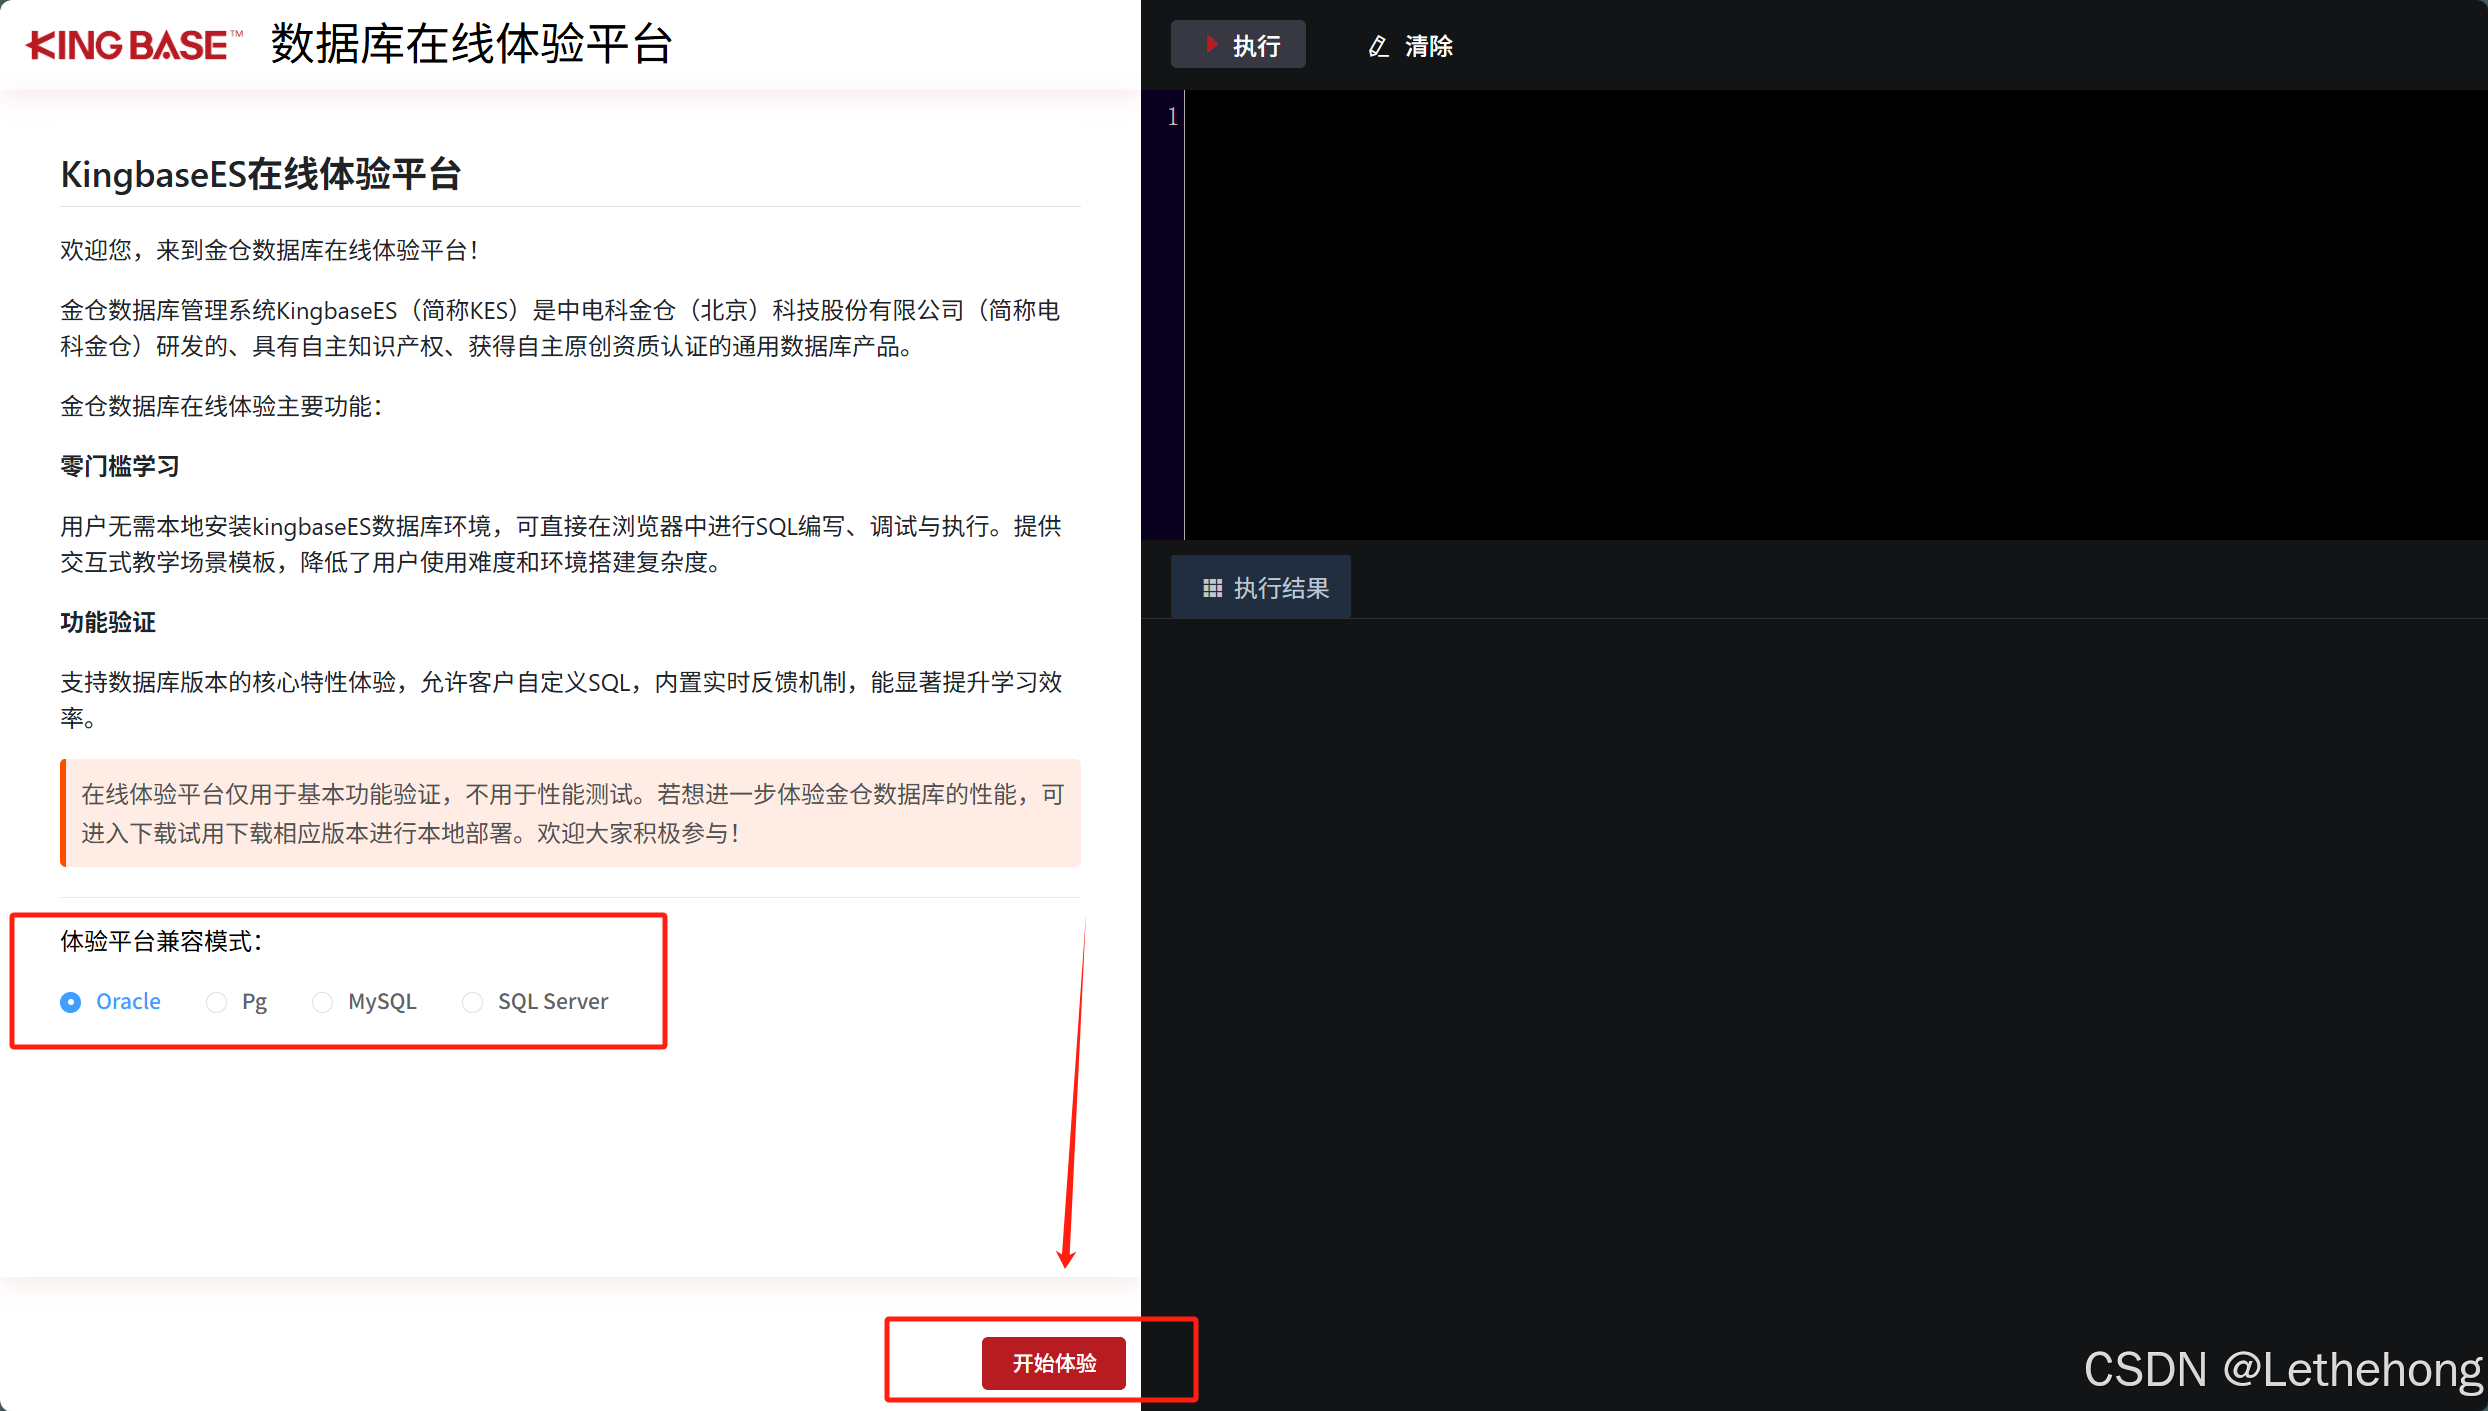Click the 执行 run button

tap(1238, 45)
